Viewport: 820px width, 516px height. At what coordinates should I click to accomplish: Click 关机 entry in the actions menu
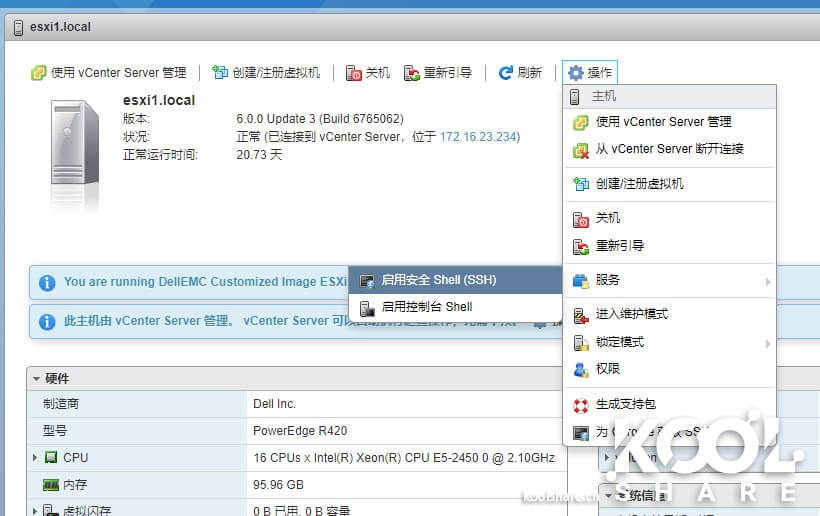608,218
